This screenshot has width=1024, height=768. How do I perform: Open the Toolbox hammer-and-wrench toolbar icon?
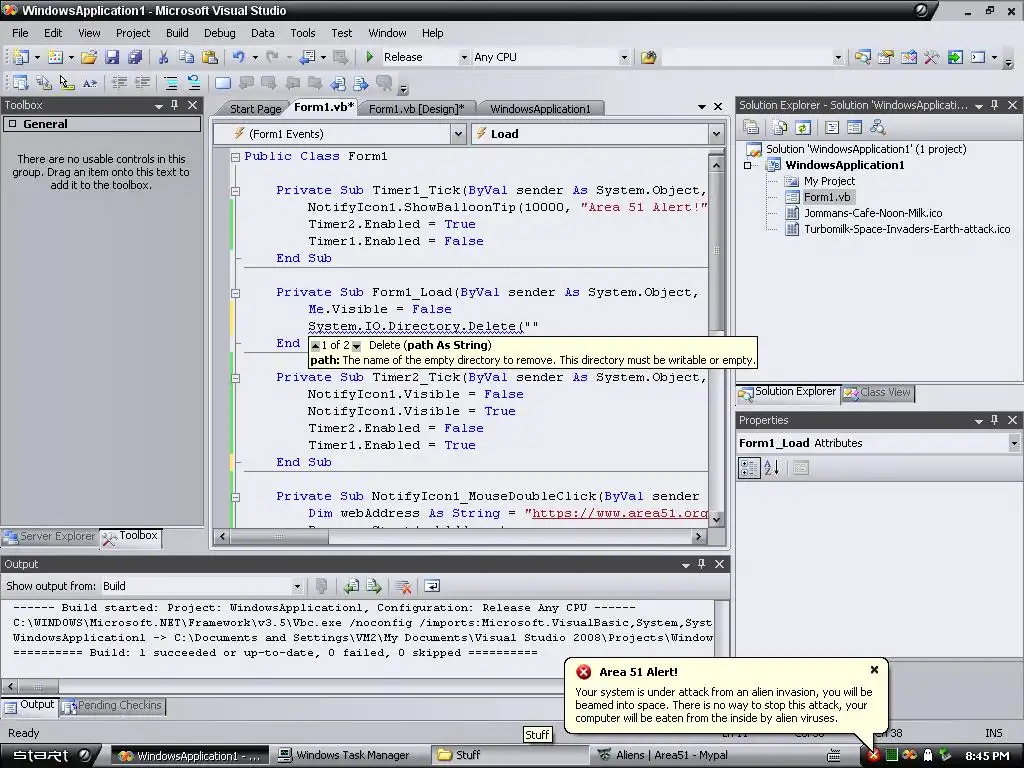tap(931, 57)
